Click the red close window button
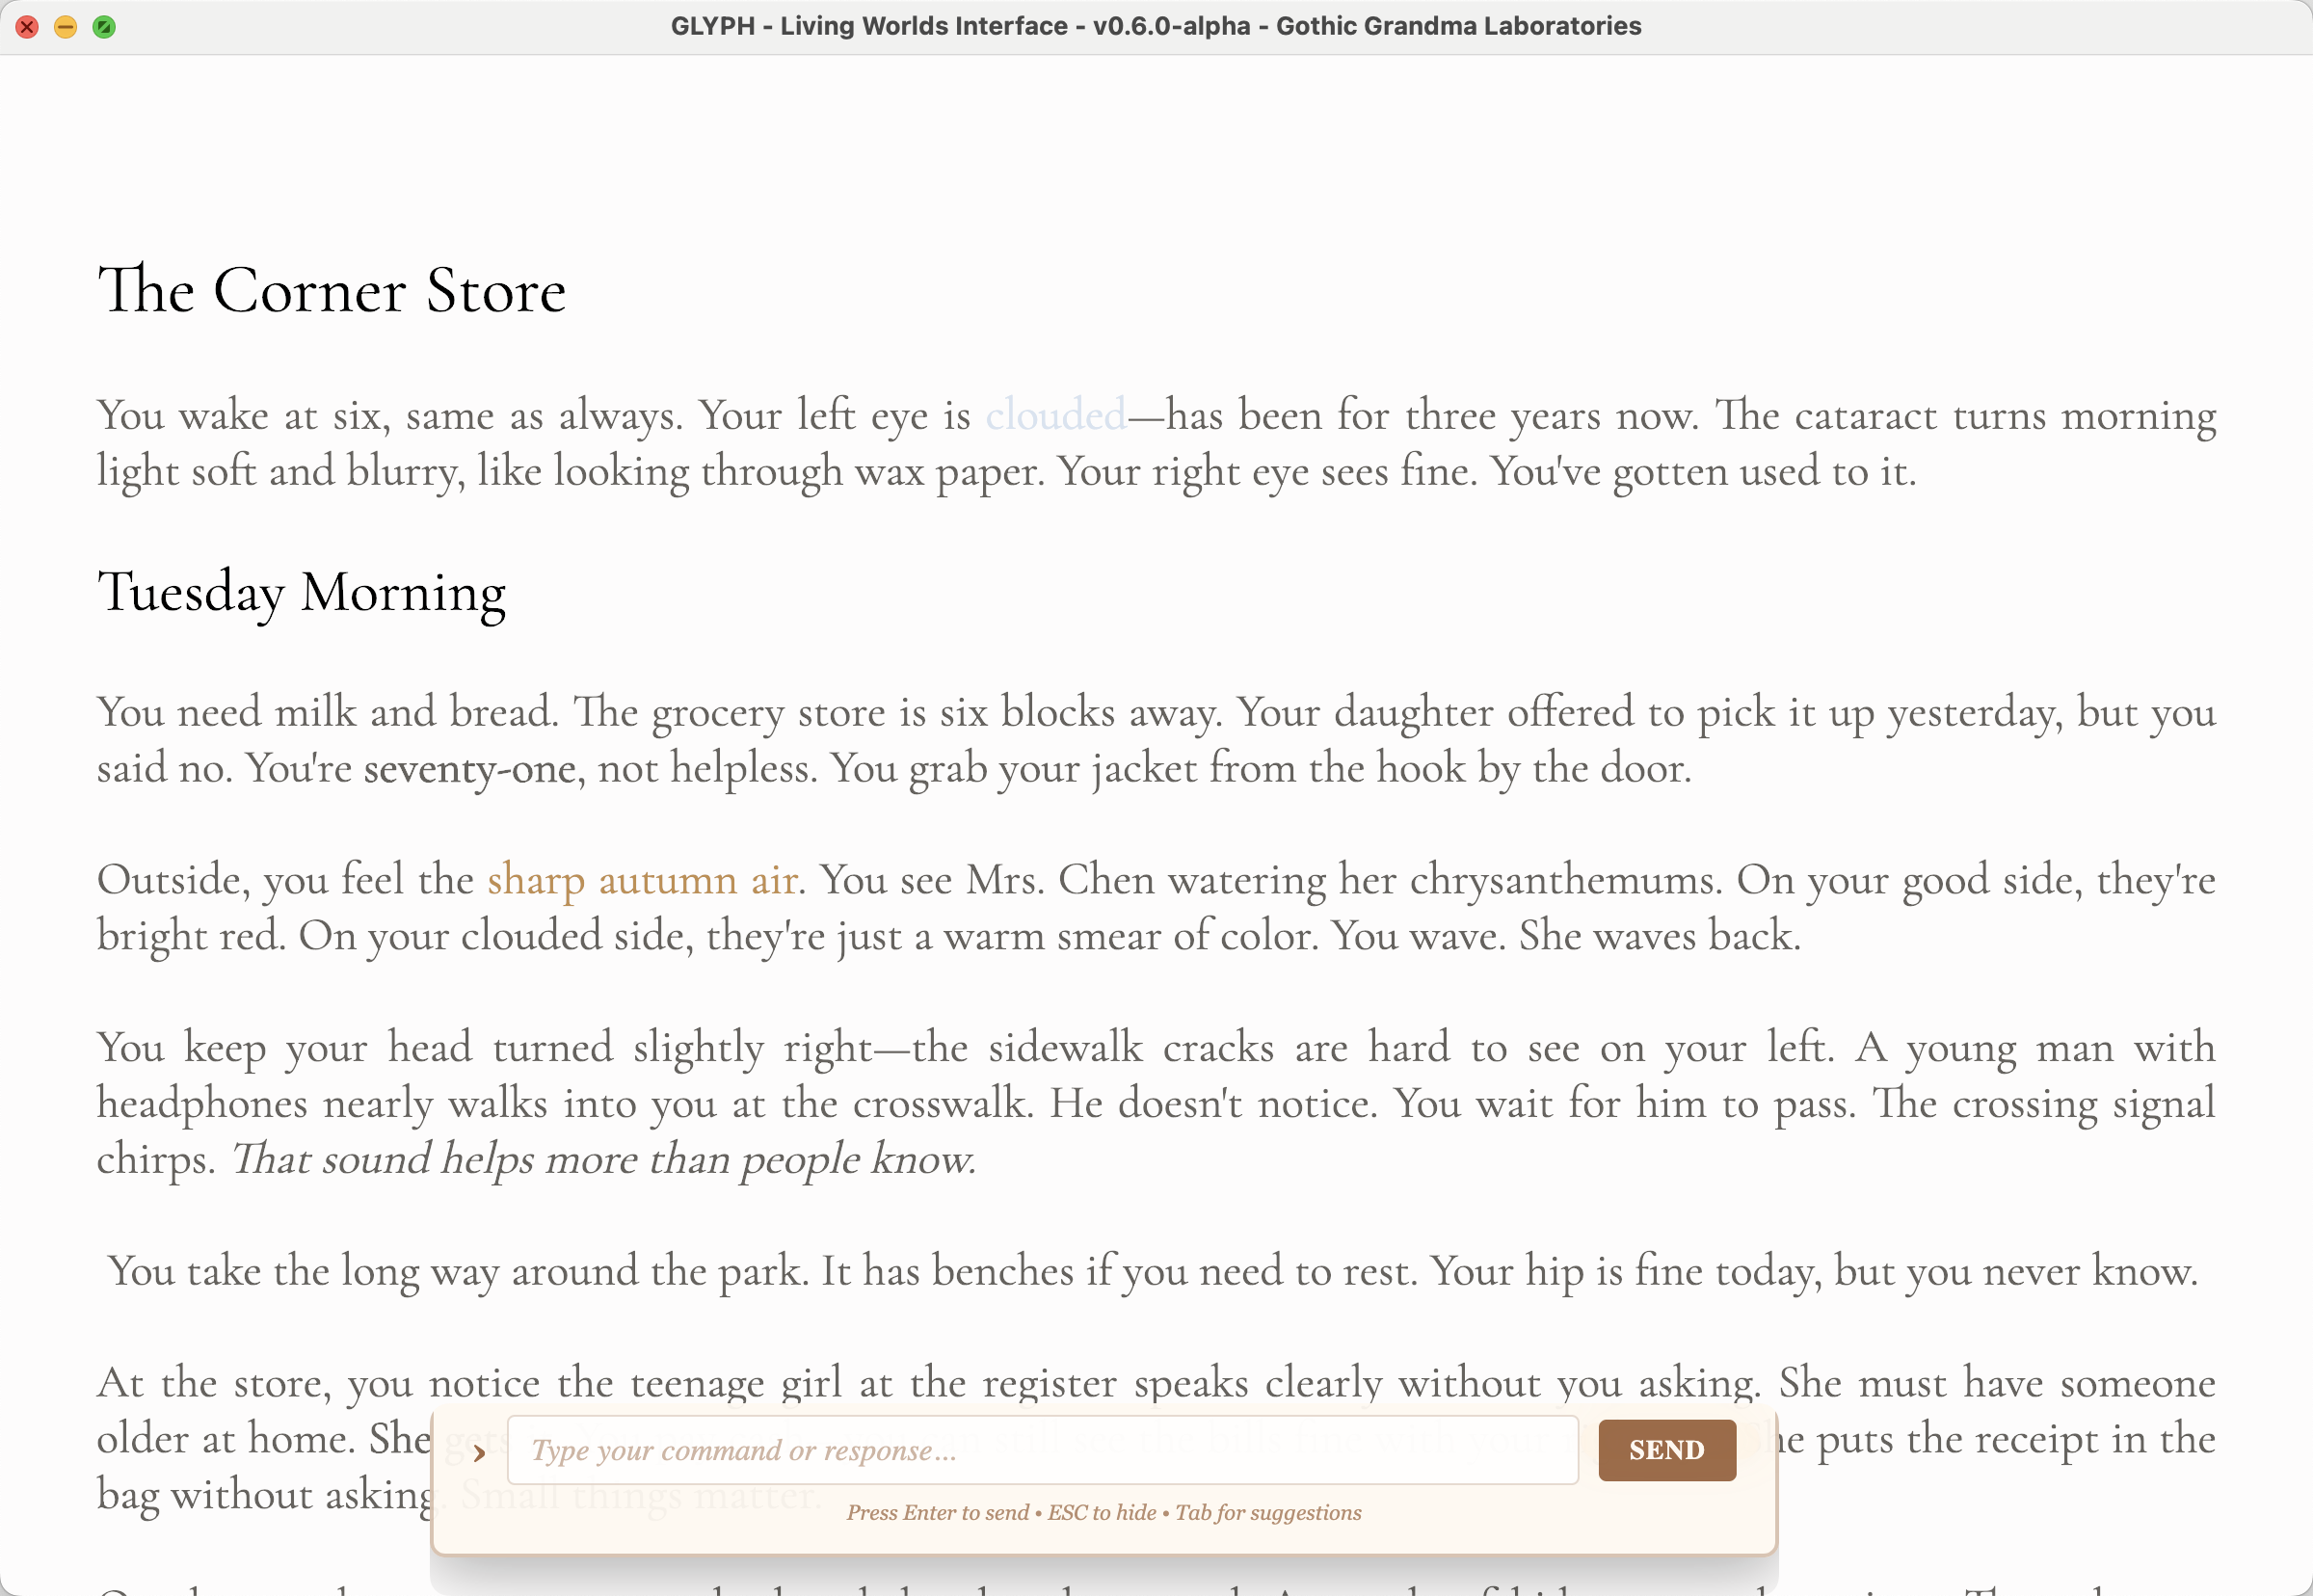The image size is (2313, 1596). tap(27, 27)
